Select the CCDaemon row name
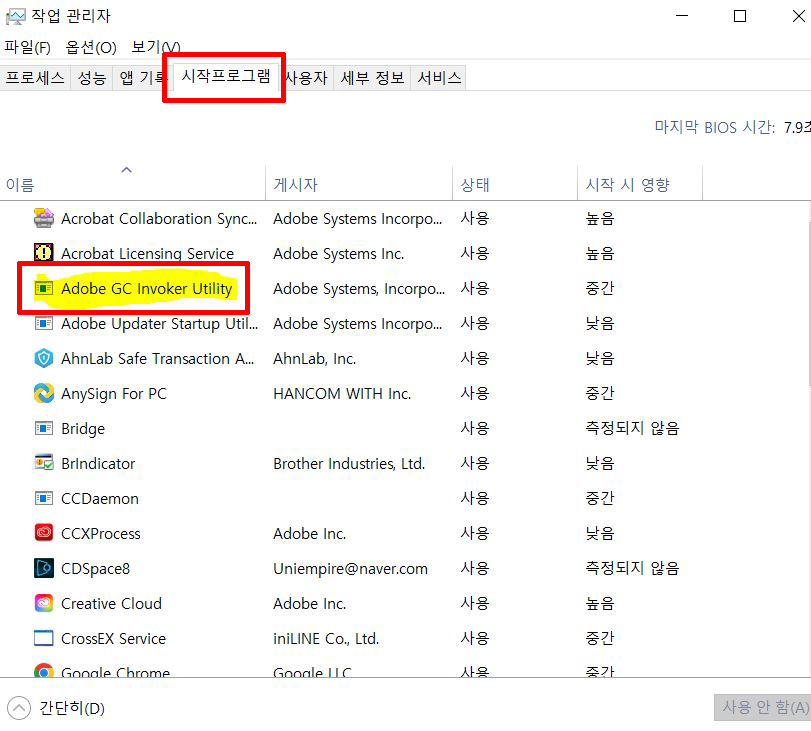Screen dimensions: 811x731 click(x=100, y=499)
